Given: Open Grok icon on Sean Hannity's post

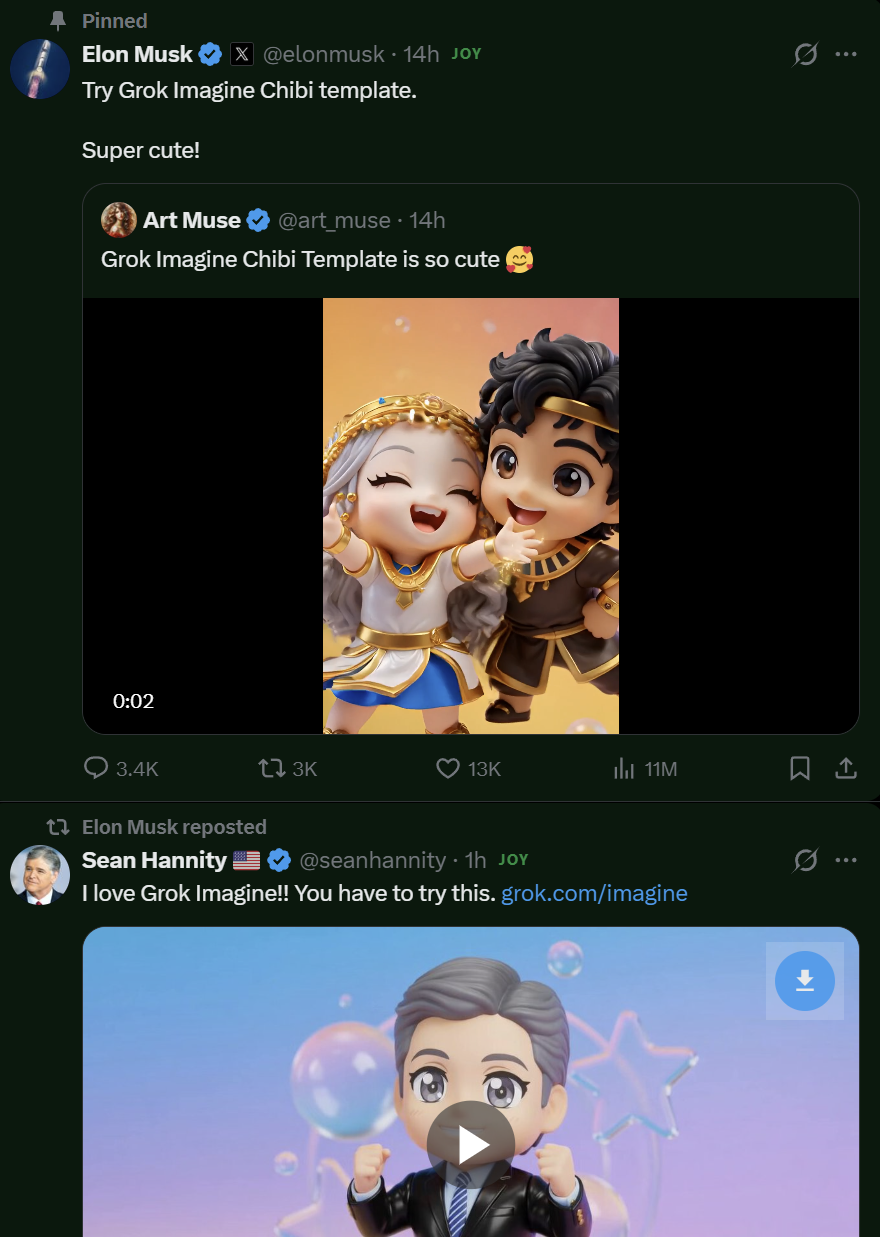Looking at the screenshot, I should (805, 860).
